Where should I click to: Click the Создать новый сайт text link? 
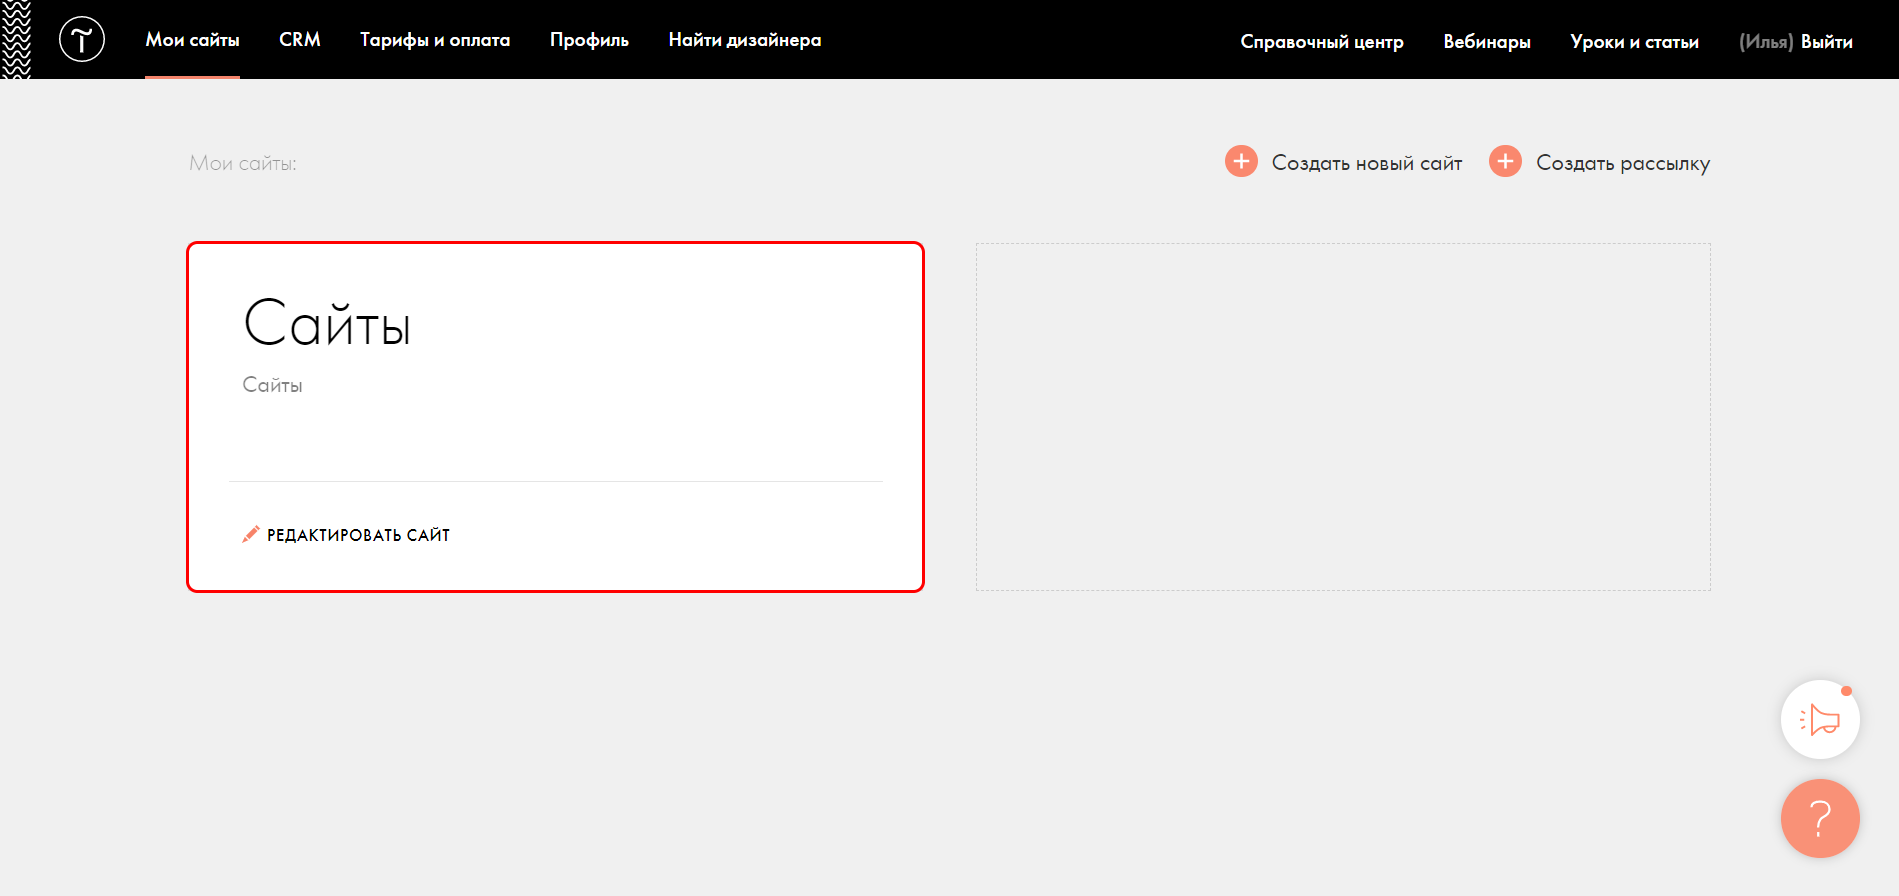pyautogui.click(x=1366, y=163)
